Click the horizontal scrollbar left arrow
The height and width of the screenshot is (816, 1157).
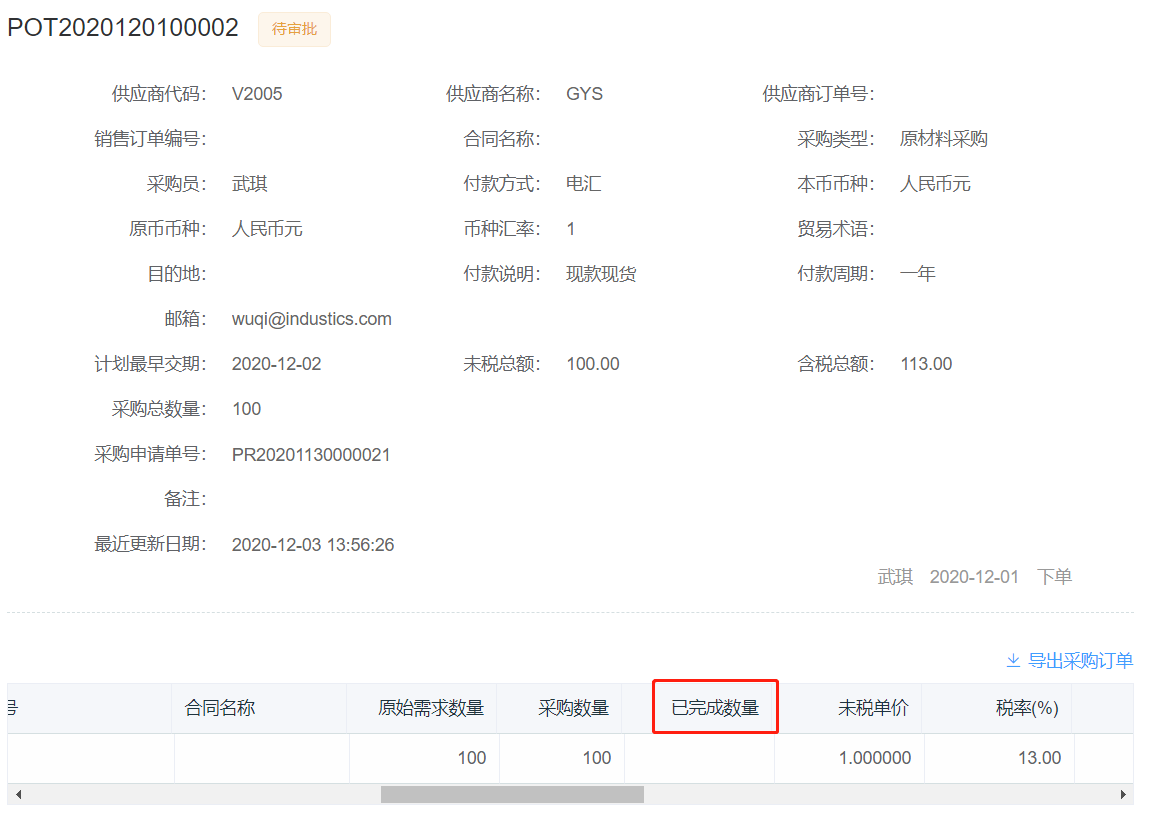click(17, 795)
